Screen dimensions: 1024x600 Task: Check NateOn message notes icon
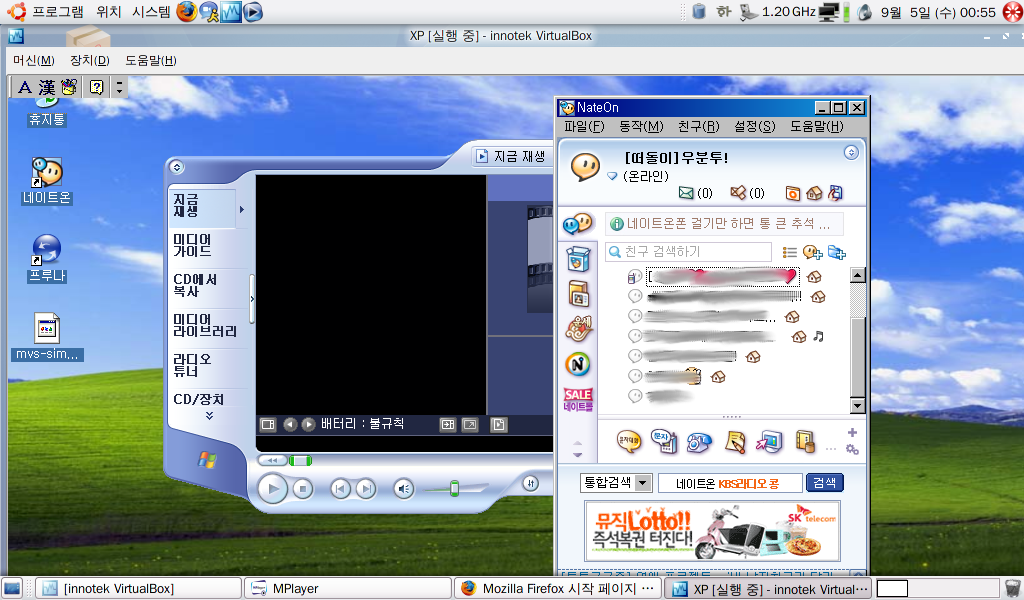click(x=738, y=193)
